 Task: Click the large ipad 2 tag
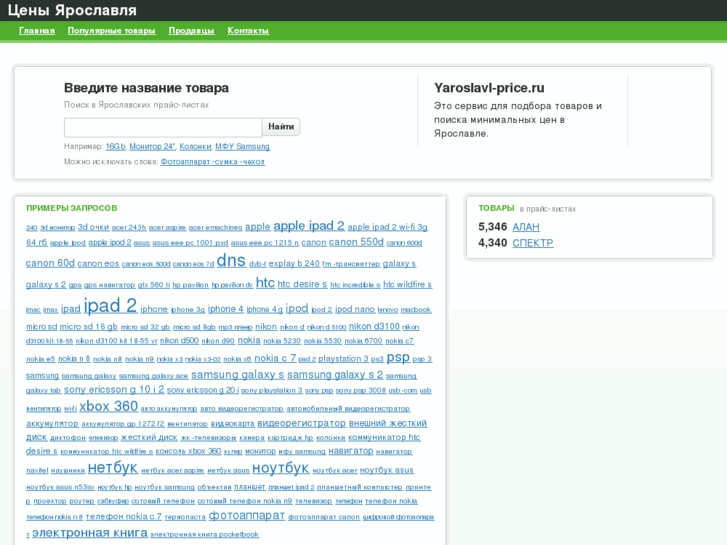(x=110, y=306)
